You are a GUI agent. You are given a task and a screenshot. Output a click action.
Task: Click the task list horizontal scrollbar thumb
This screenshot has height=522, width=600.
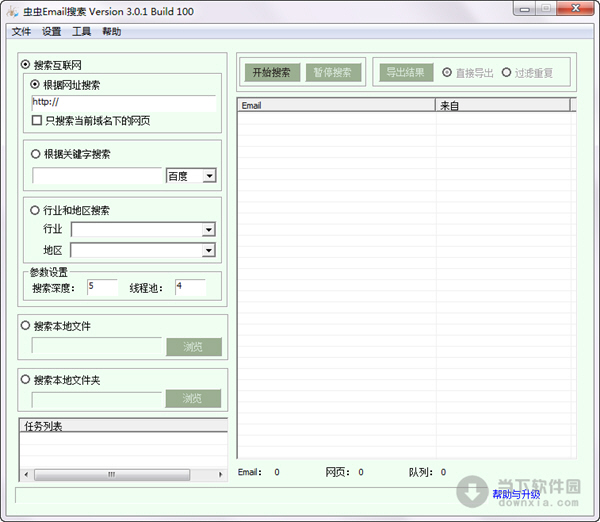coord(112,475)
